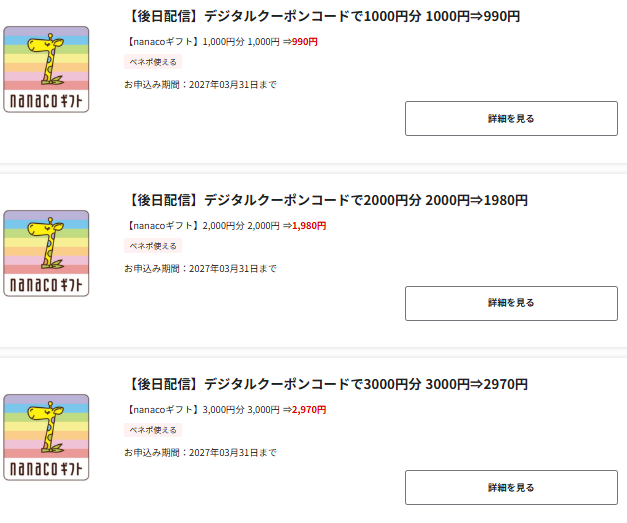The width and height of the screenshot is (627, 523).
Task: Click the red 990円 discounted price
Action: 304,41
